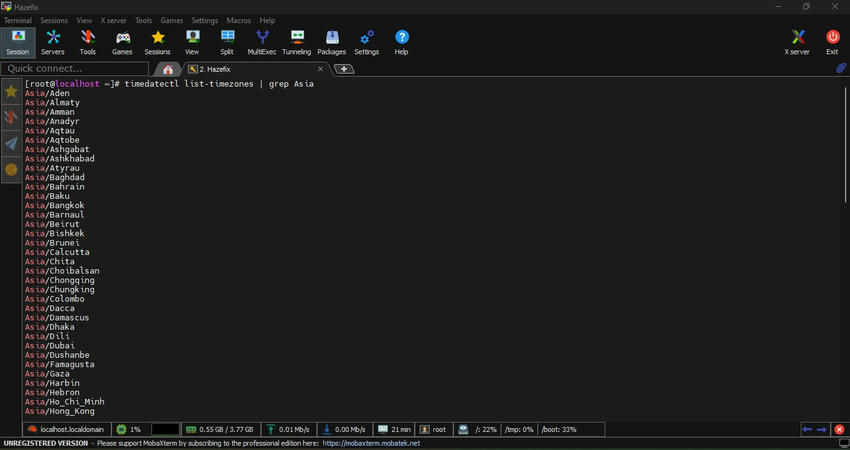
Task: Click the /boot: 33% status entry
Action: tap(559, 429)
